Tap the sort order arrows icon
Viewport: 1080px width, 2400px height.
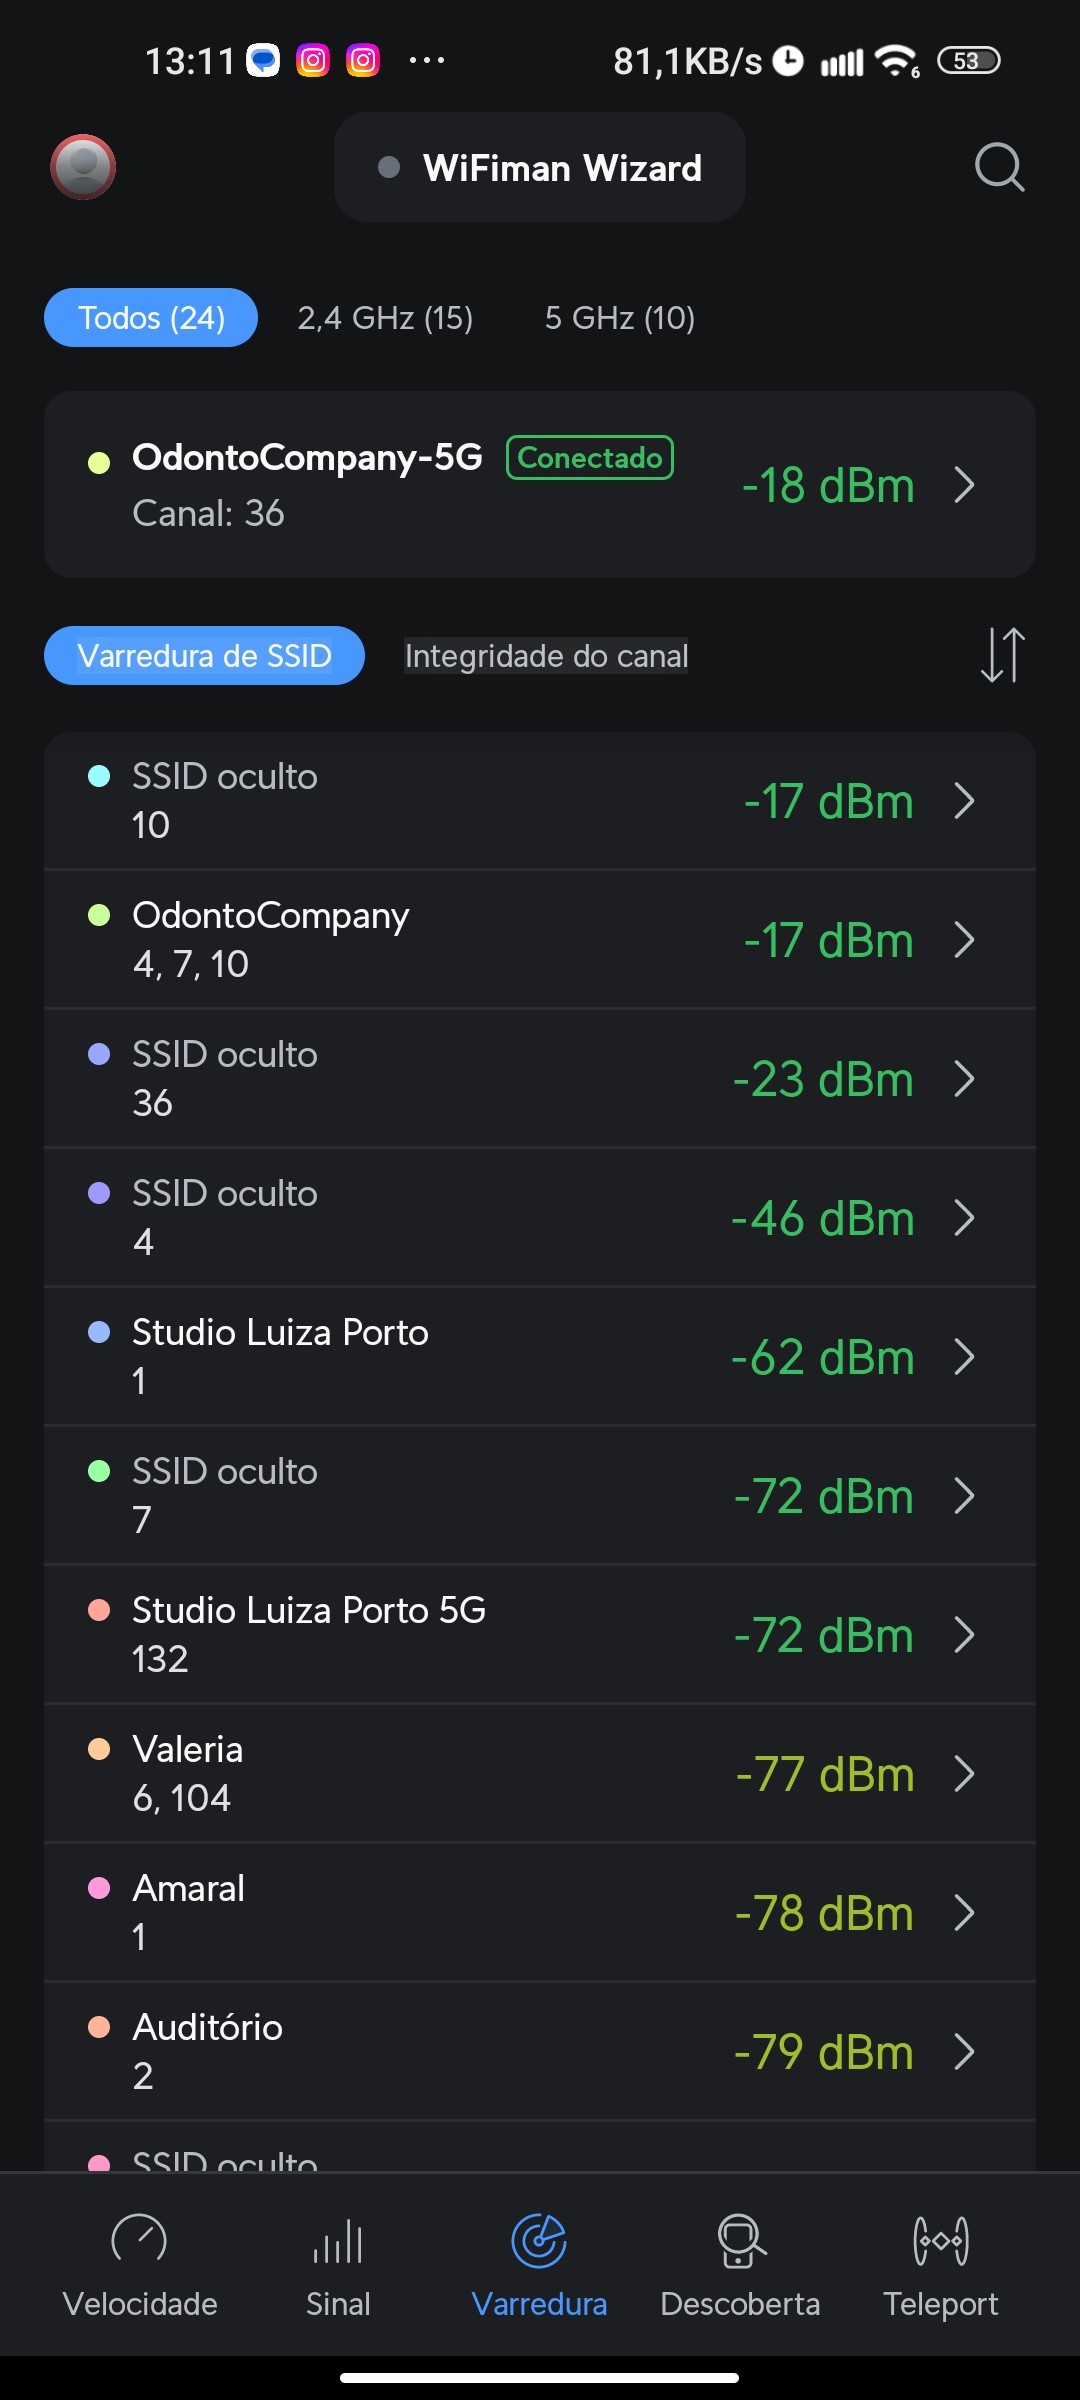[1002, 655]
